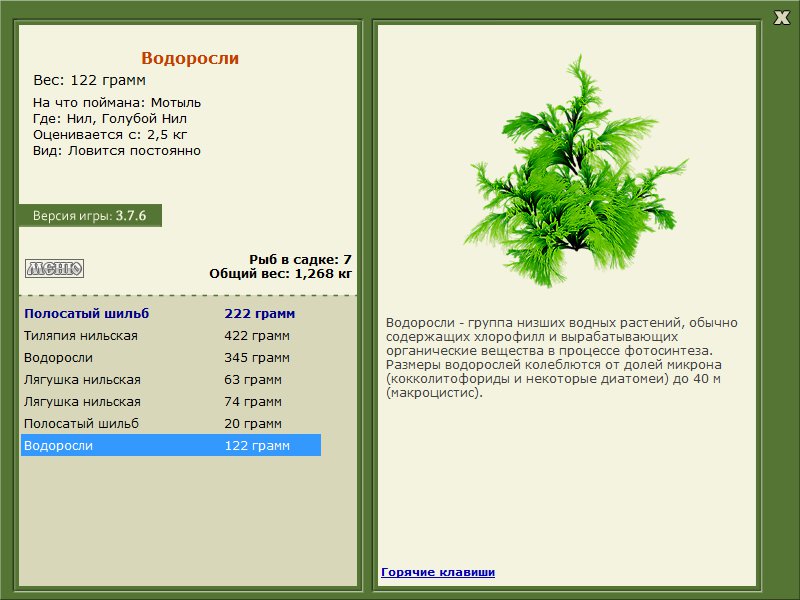Click the Водоросли title heading
The height and width of the screenshot is (600, 800).
pos(190,58)
